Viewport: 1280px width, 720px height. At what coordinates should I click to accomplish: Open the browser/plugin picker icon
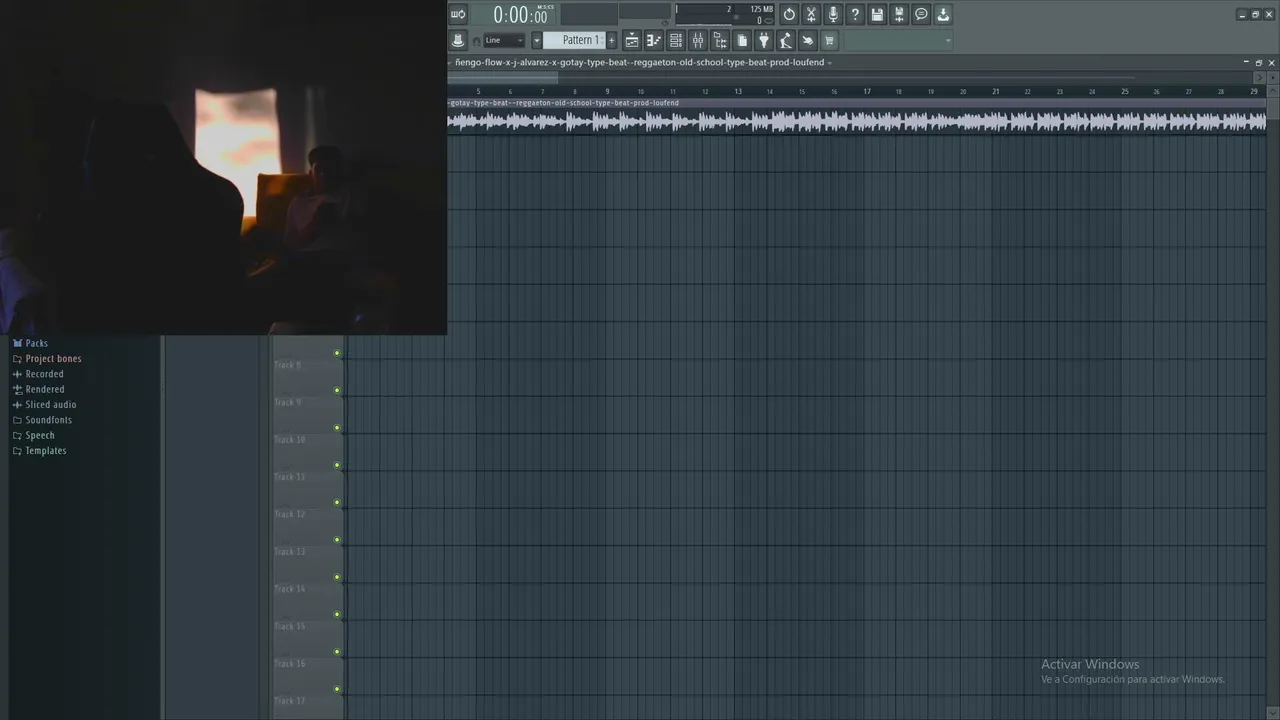720,40
